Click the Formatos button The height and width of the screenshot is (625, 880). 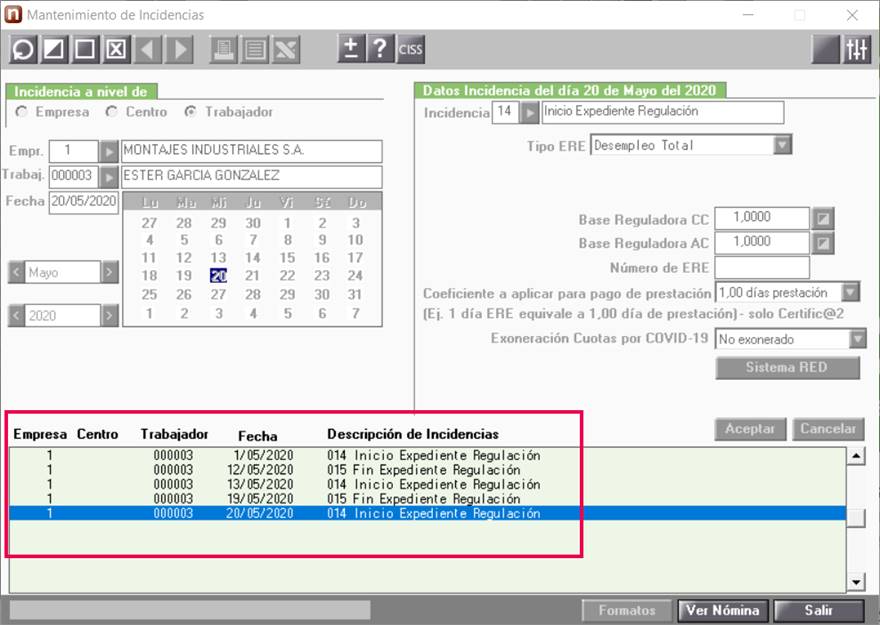[x=627, y=610]
